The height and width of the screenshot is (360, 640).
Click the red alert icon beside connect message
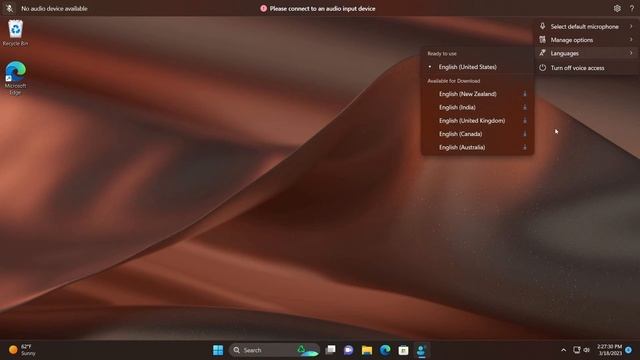(263, 8)
